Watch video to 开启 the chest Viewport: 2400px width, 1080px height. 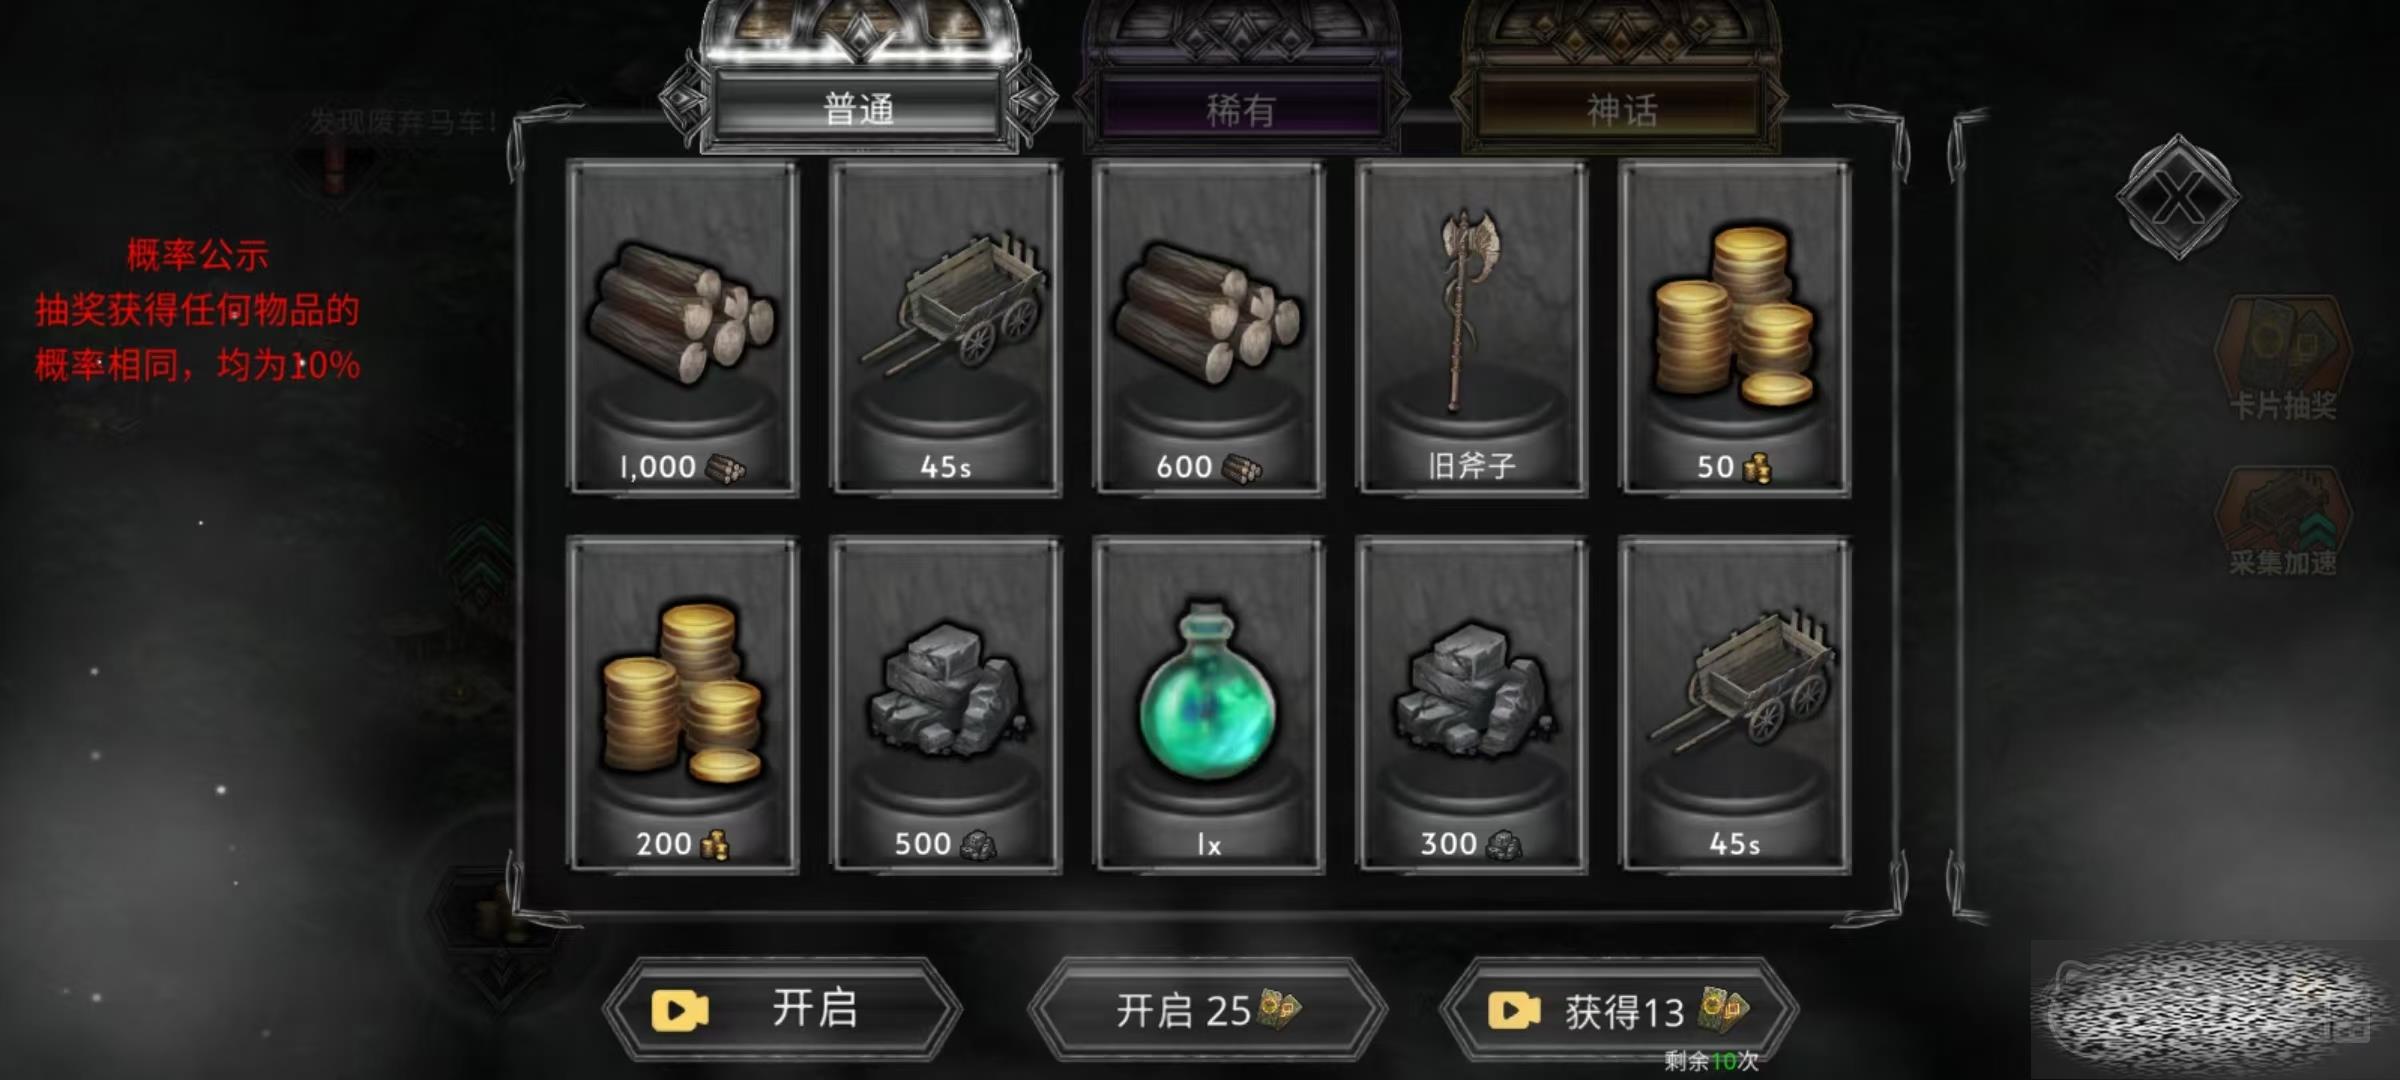[x=782, y=1009]
